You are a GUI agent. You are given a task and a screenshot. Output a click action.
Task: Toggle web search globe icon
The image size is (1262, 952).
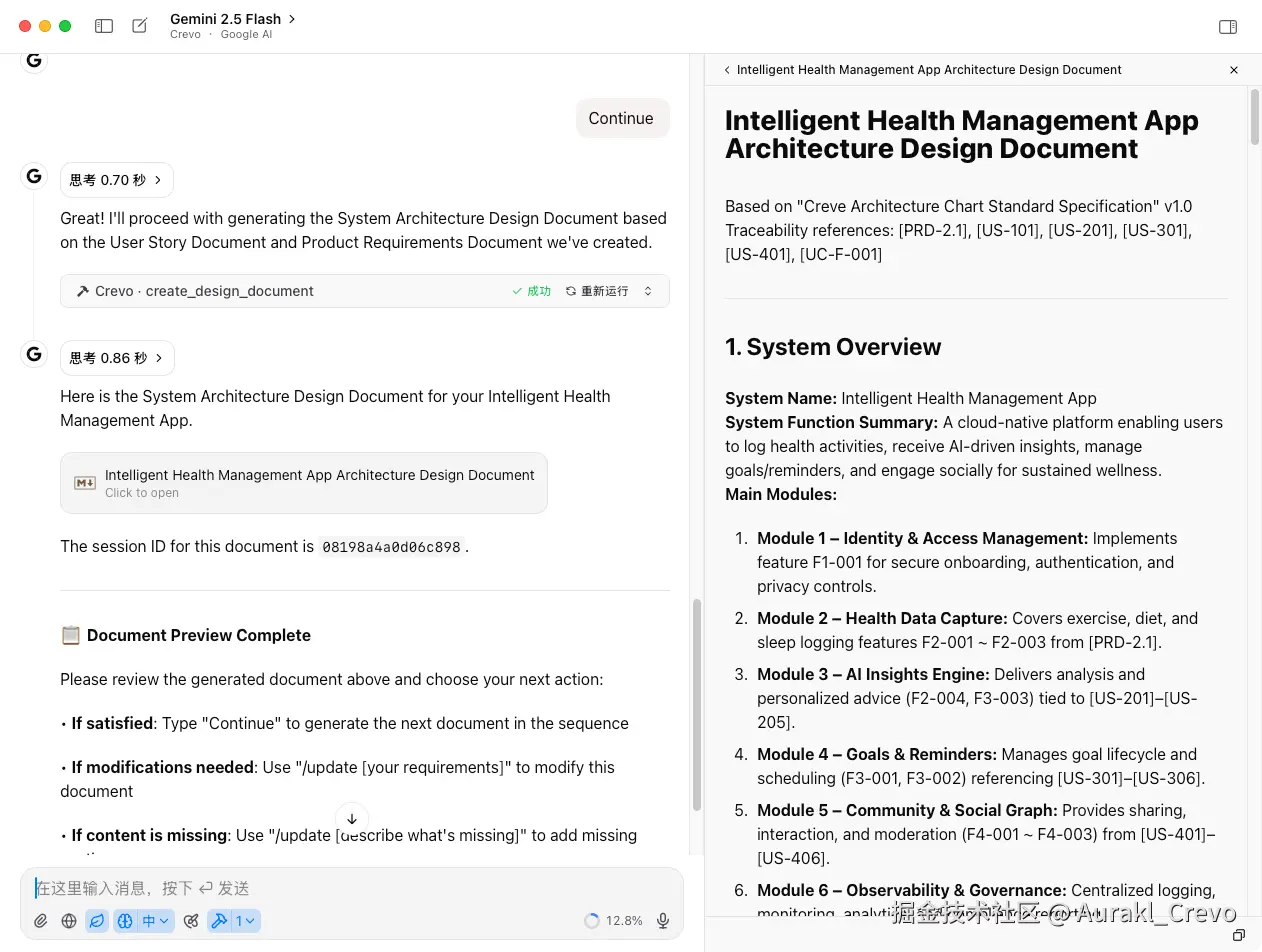point(69,921)
